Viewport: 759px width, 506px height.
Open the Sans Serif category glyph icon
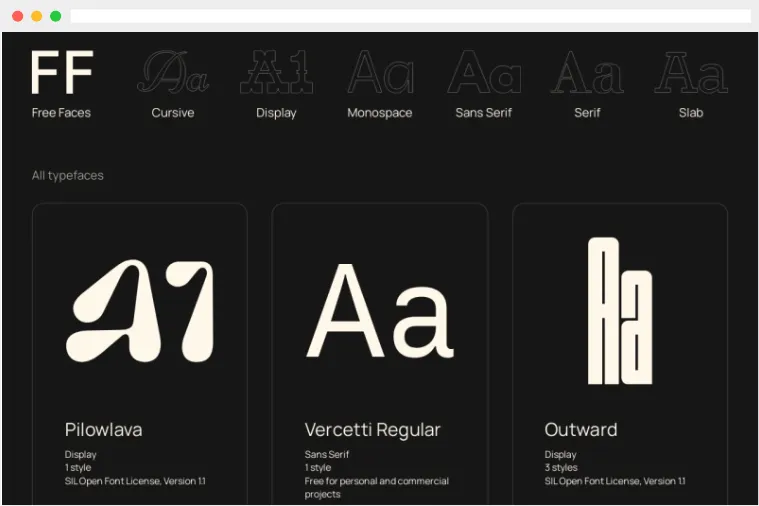pyautogui.click(x=484, y=72)
